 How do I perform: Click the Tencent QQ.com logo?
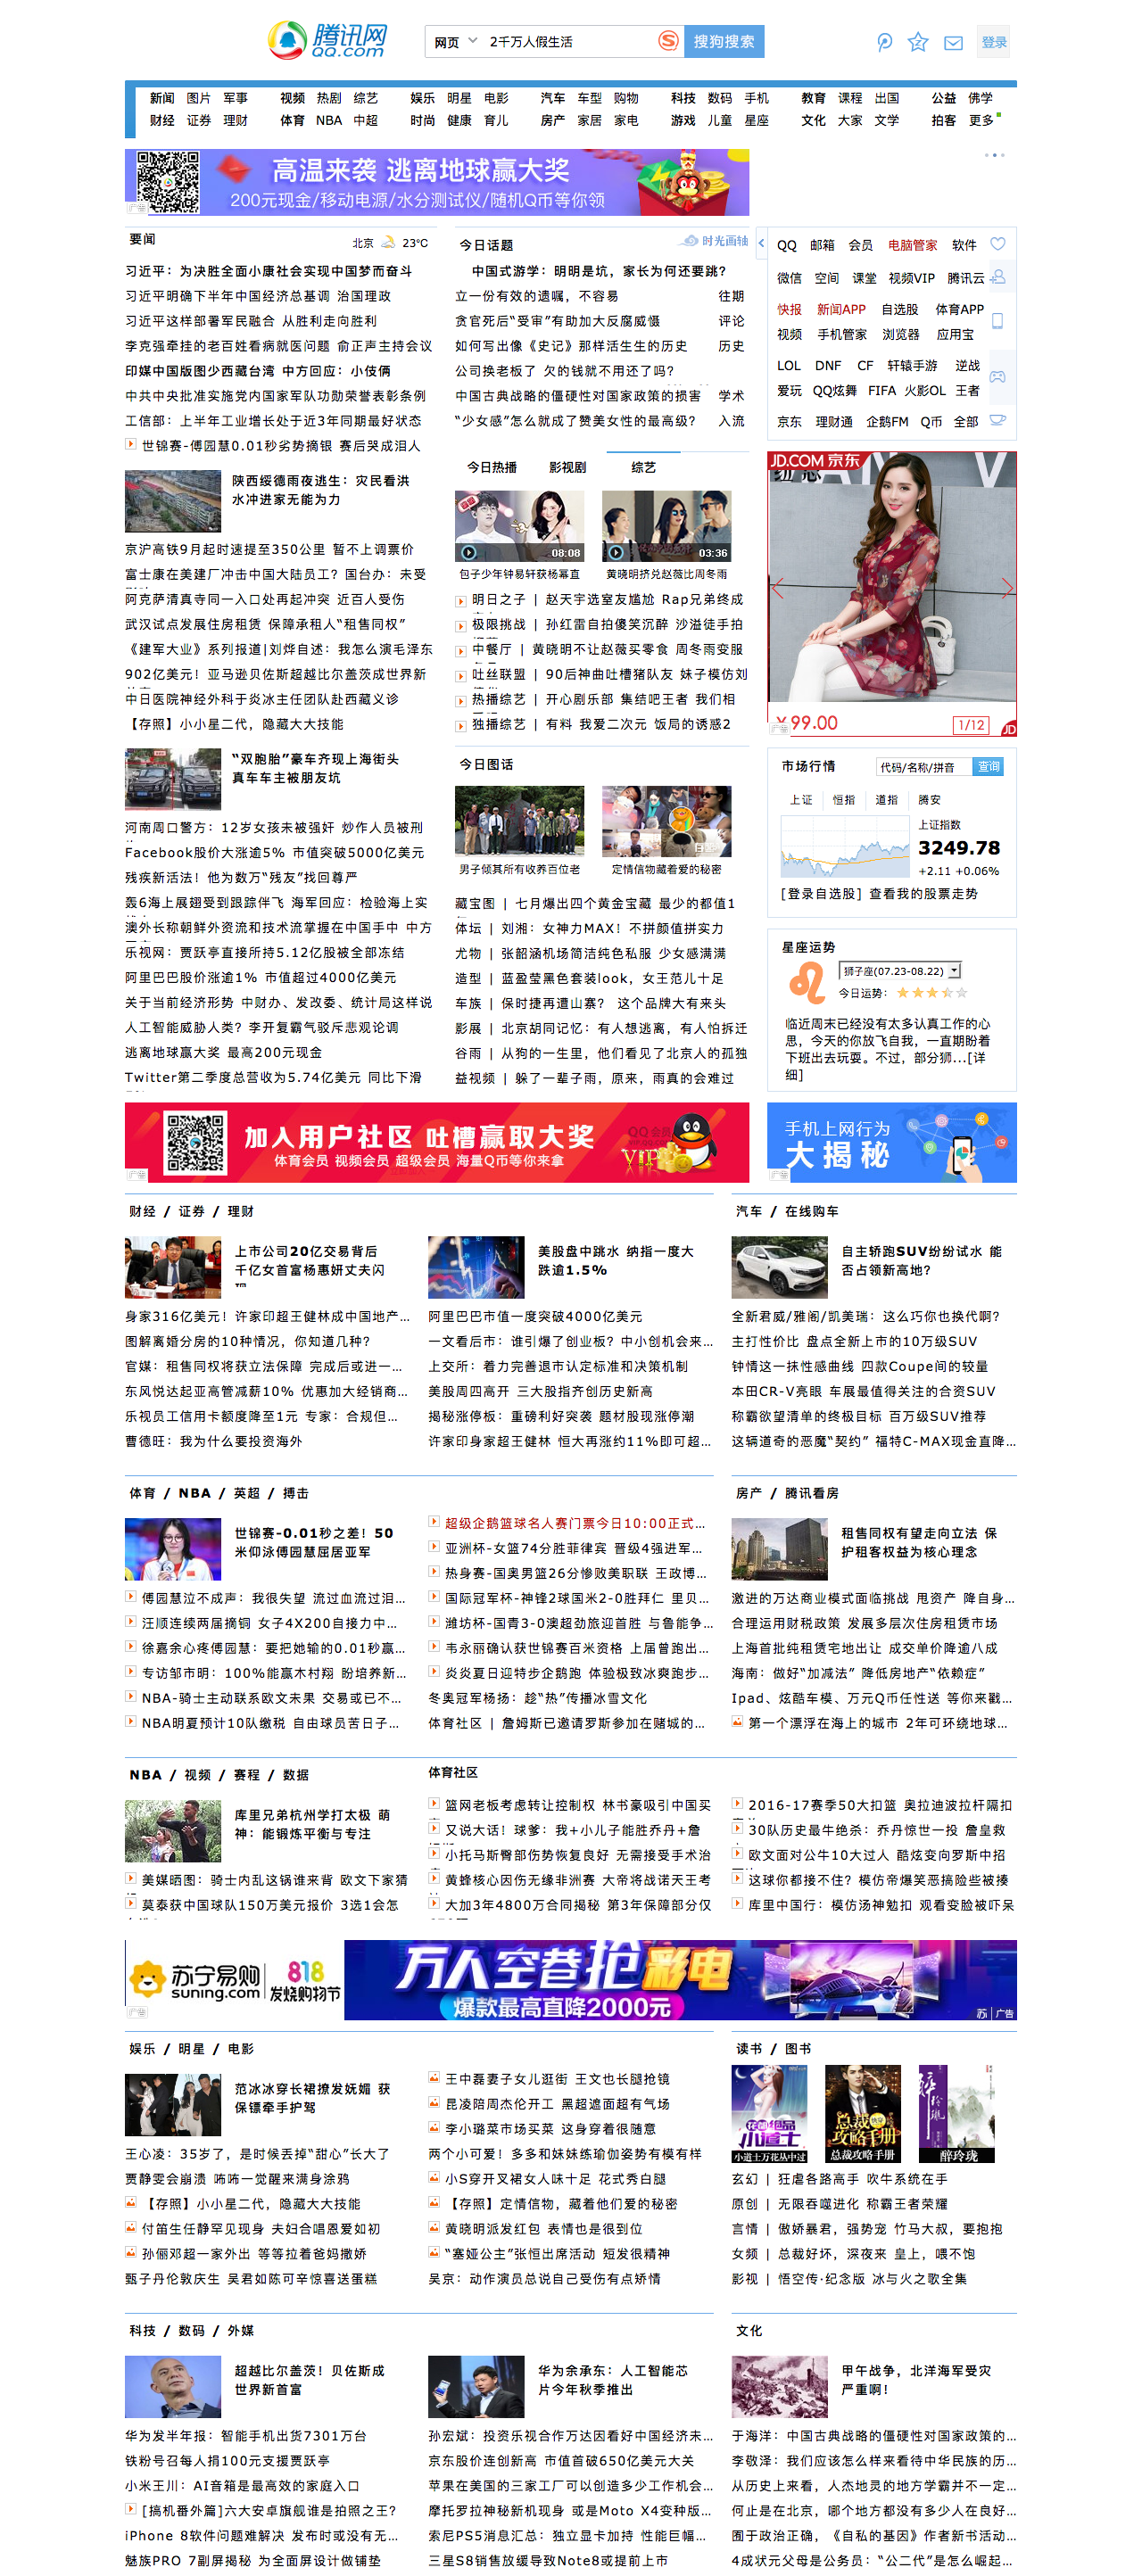(x=327, y=41)
